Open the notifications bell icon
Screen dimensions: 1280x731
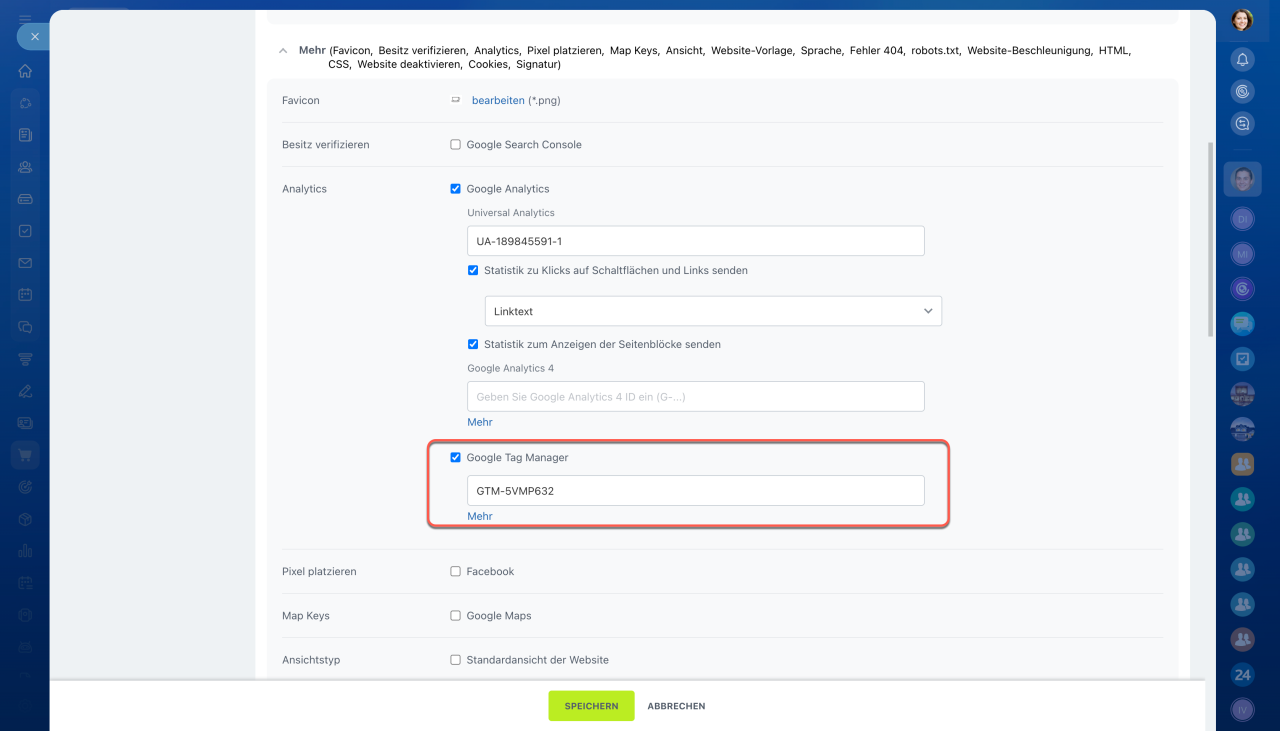click(1242, 60)
